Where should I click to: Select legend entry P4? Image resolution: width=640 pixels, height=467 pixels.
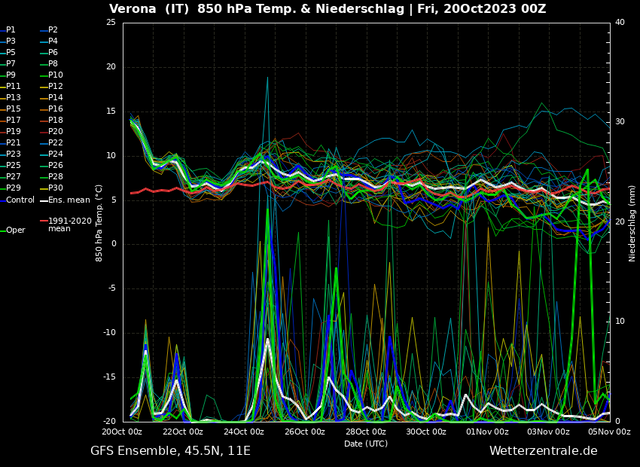click(49, 41)
